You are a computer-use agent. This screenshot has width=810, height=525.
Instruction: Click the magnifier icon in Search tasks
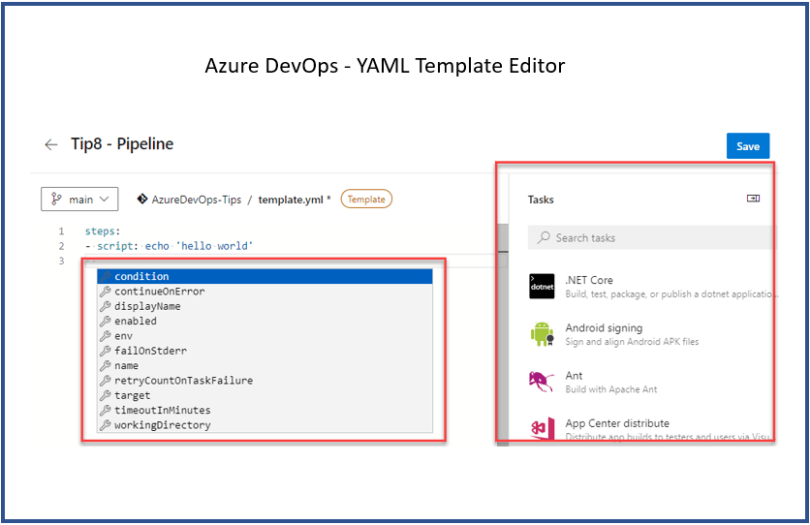click(543, 238)
